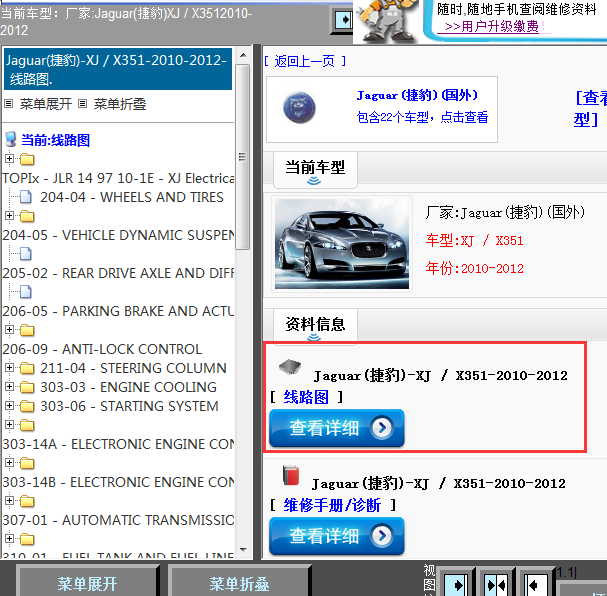The width and height of the screenshot is (607, 596).
Task: Select 205-02 - REAR DRIVE AXLE item
Action: click(x=118, y=273)
